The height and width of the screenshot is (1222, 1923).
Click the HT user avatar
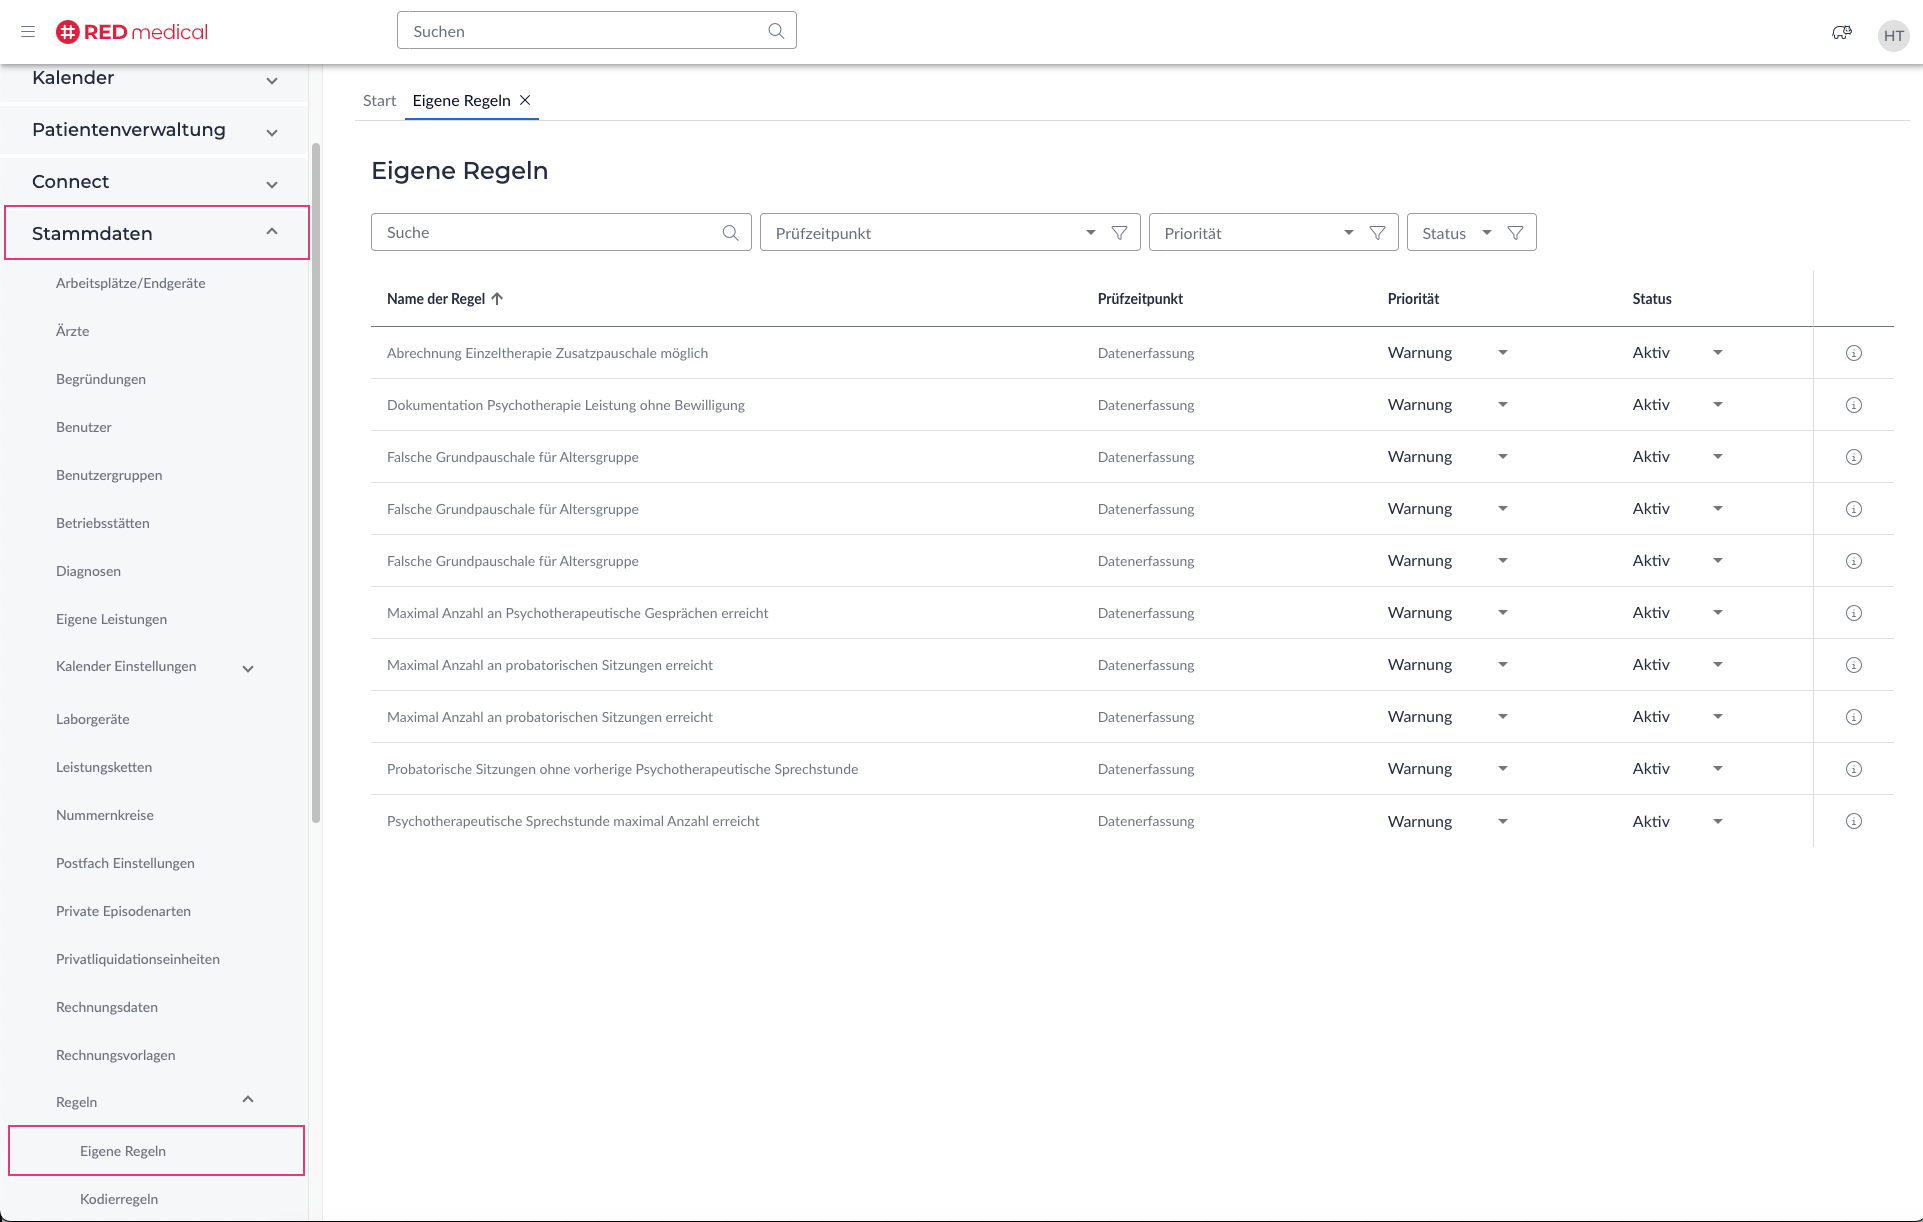tap(1893, 36)
